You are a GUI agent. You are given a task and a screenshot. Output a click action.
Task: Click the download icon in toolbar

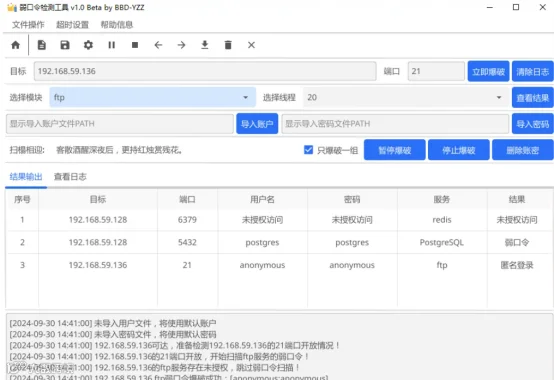click(x=205, y=45)
